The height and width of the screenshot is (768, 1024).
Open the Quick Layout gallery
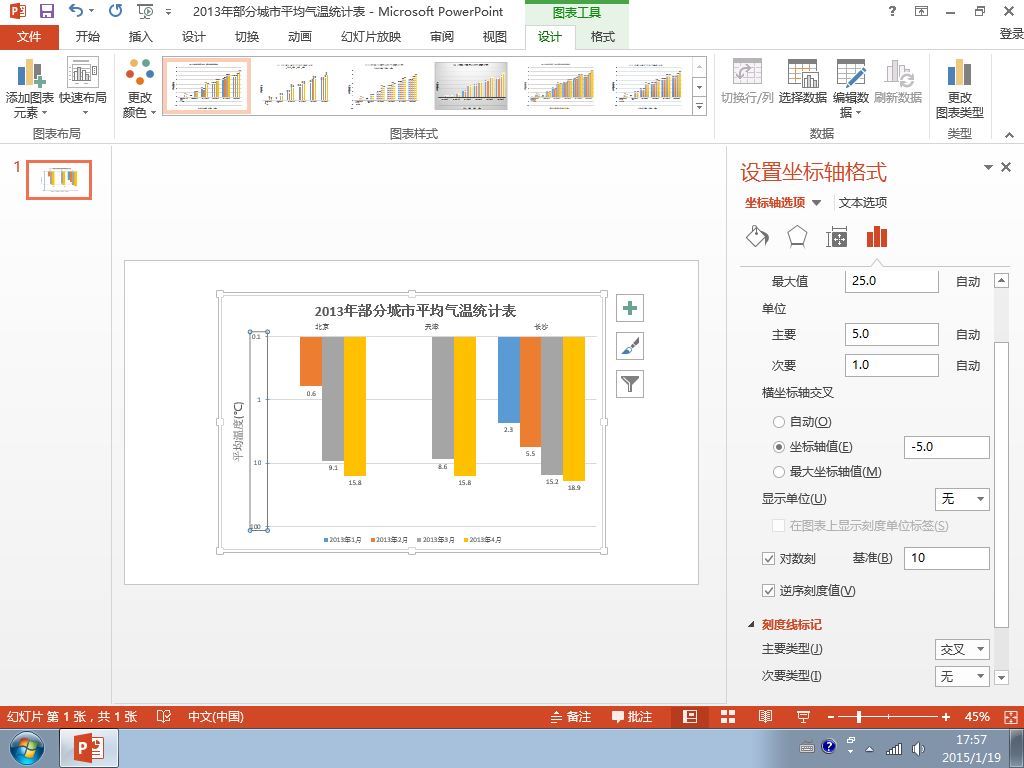pyautogui.click(x=83, y=88)
